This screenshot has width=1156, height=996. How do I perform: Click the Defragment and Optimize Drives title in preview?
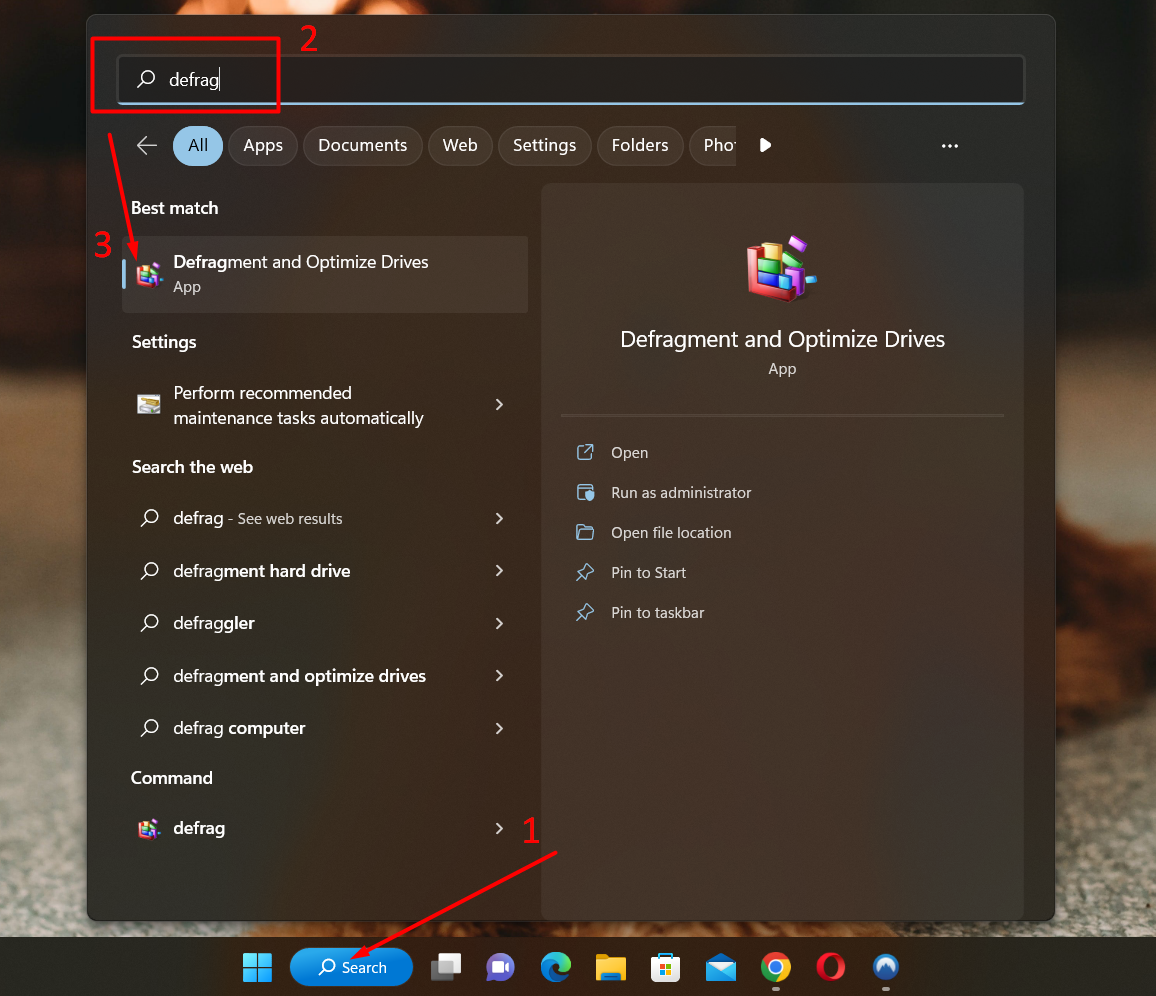click(782, 339)
